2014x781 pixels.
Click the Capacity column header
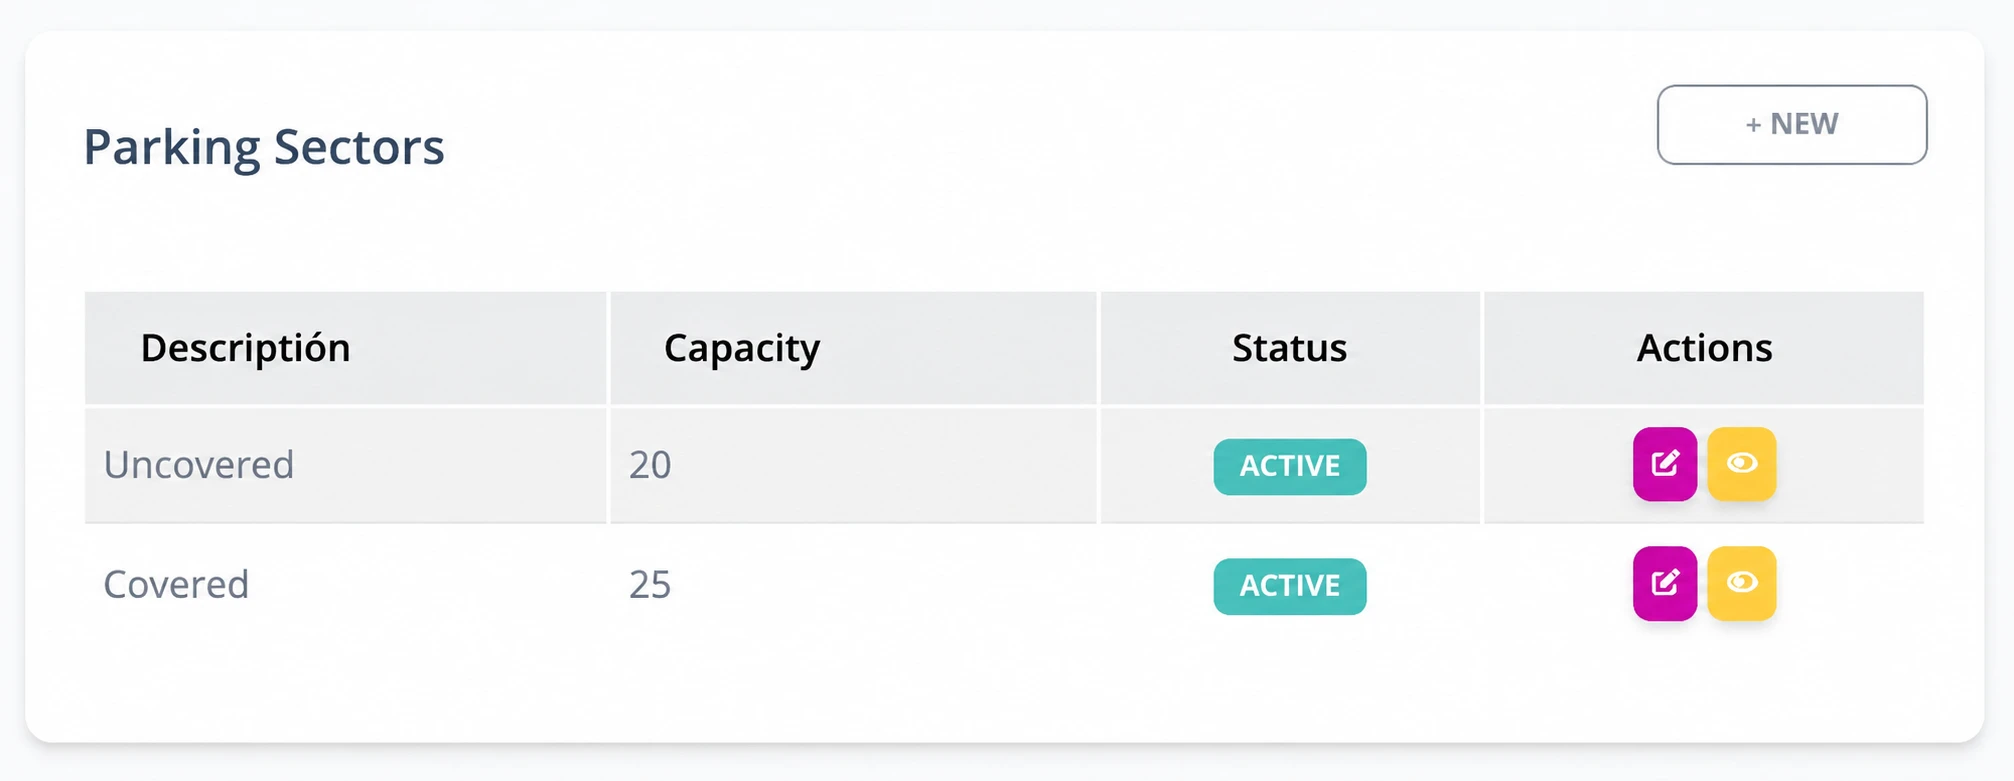coord(742,348)
